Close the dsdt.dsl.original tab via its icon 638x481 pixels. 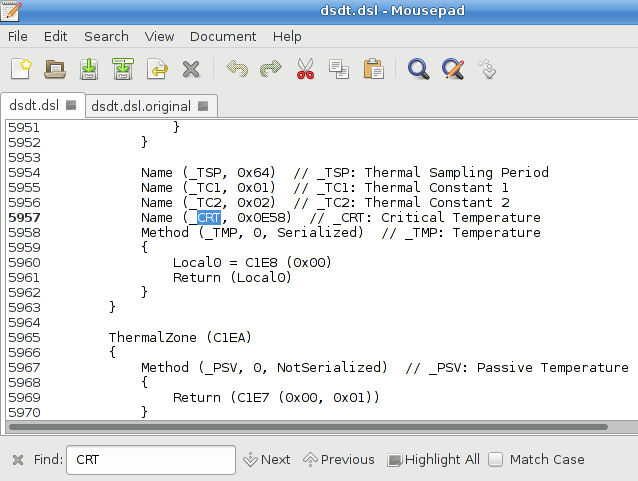click(x=203, y=106)
